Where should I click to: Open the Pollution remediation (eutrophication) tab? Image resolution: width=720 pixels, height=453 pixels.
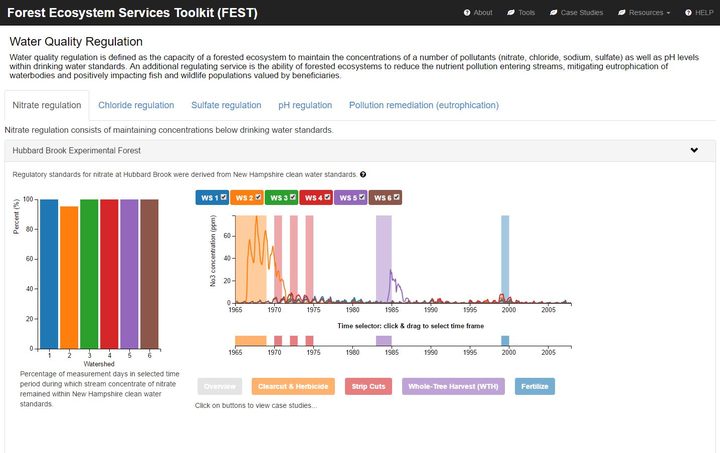coord(423,105)
